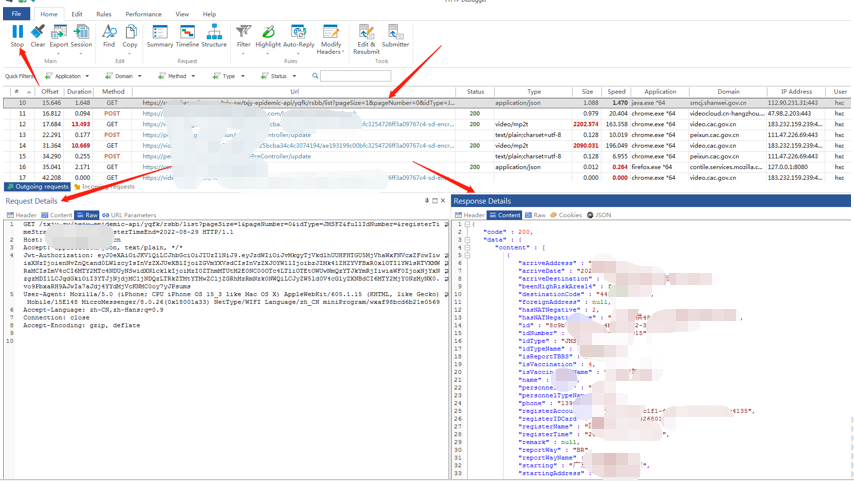854x481 pixels.
Task: Collapse the JSON root node on line 1
Action: tap(467, 224)
